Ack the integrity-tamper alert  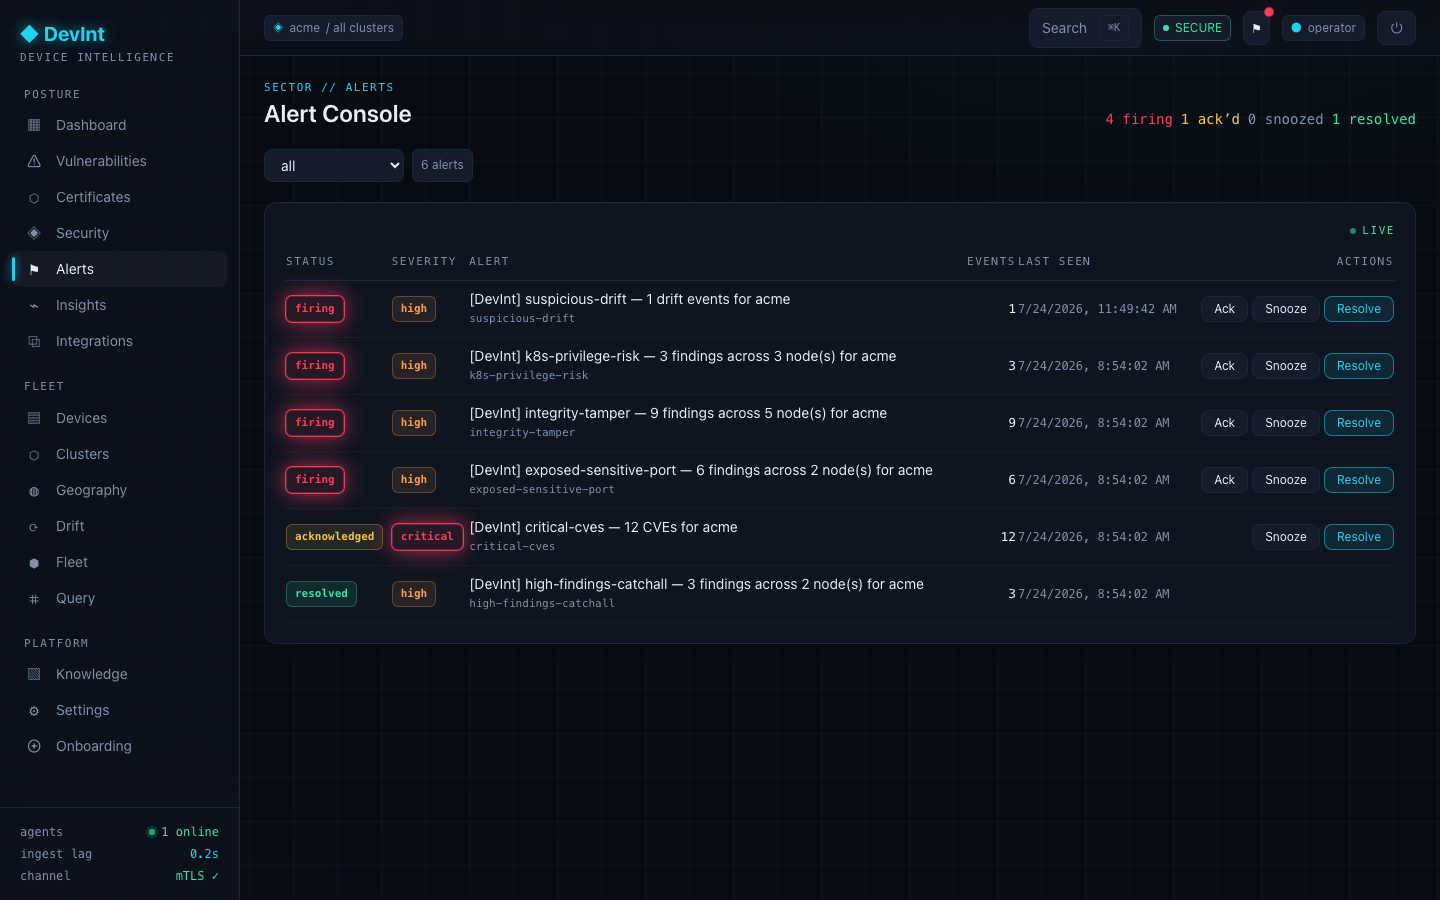pyautogui.click(x=1224, y=423)
